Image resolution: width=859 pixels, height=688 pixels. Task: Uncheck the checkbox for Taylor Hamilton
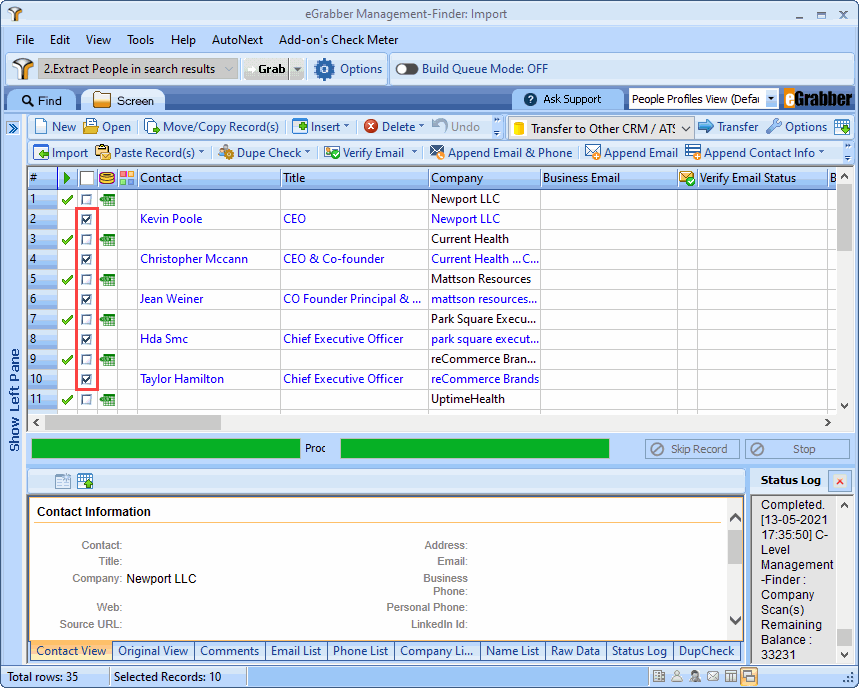pyautogui.click(x=86, y=380)
